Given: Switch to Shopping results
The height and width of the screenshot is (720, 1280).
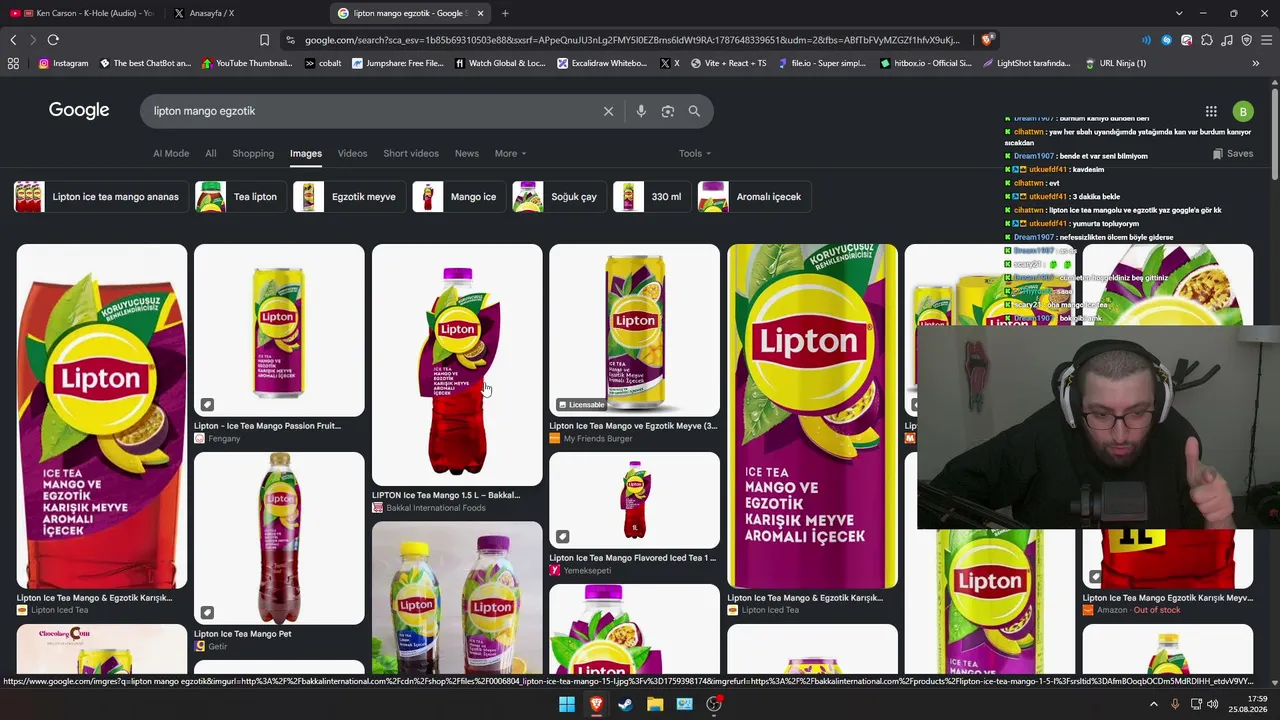Looking at the screenshot, I should point(253,153).
